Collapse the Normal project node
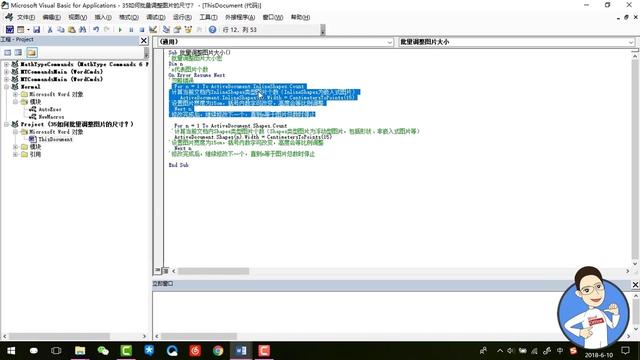The width and height of the screenshot is (640, 360). 7,87
